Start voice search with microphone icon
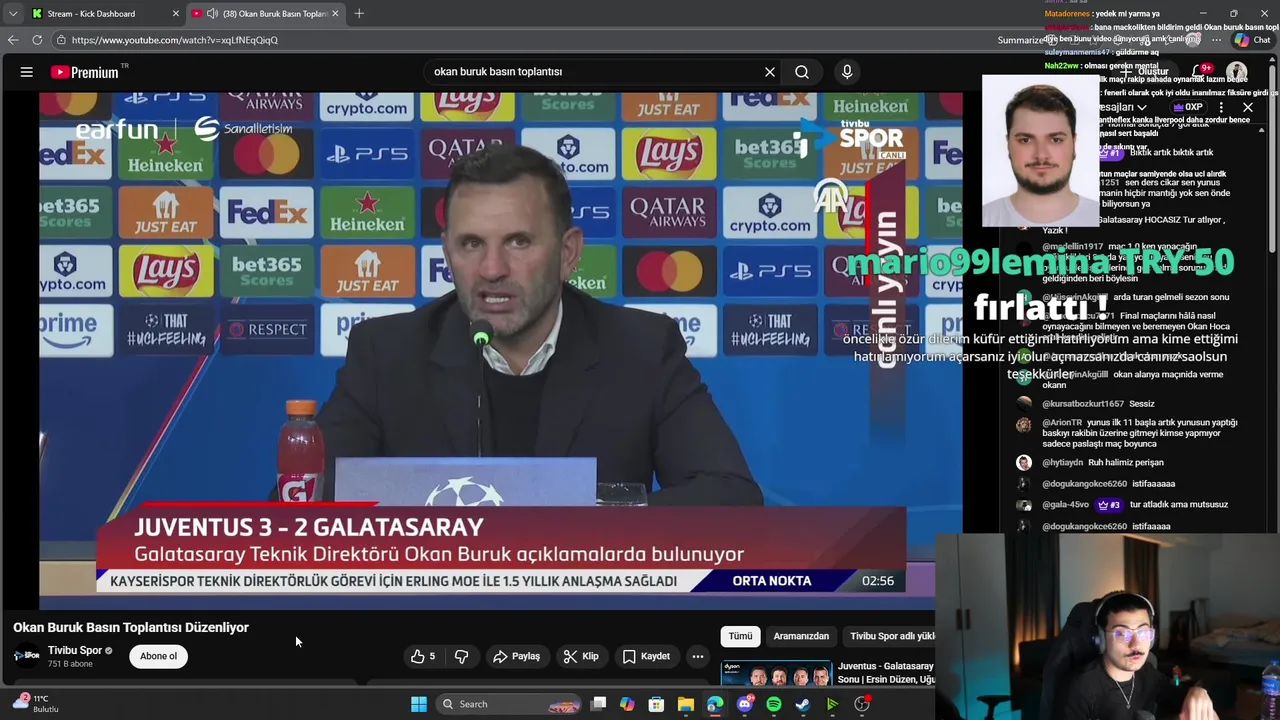The height and width of the screenshot is (720, 1280). [x=847, y=72]
